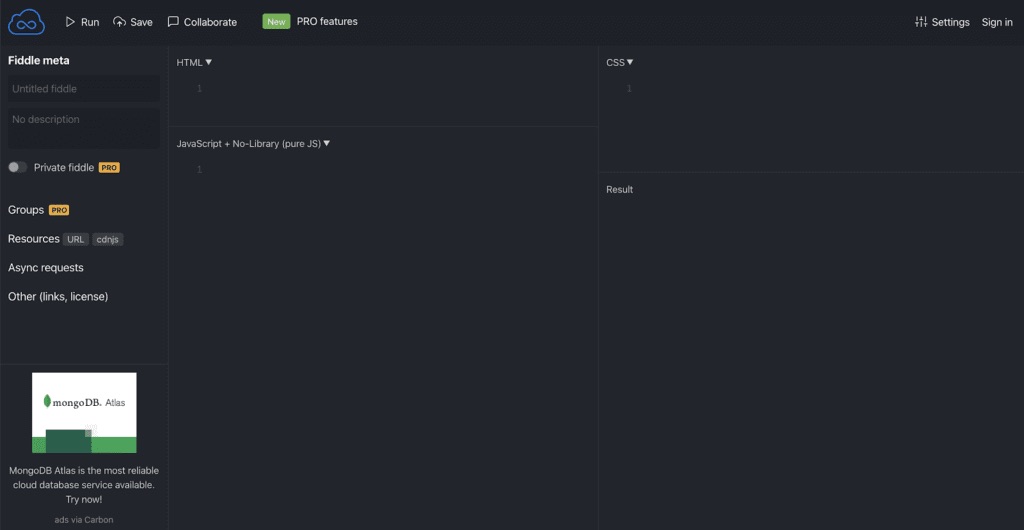Expand the Async requests section
The width and height of the screenshot is (1024, 530).
tap(46, 268)
